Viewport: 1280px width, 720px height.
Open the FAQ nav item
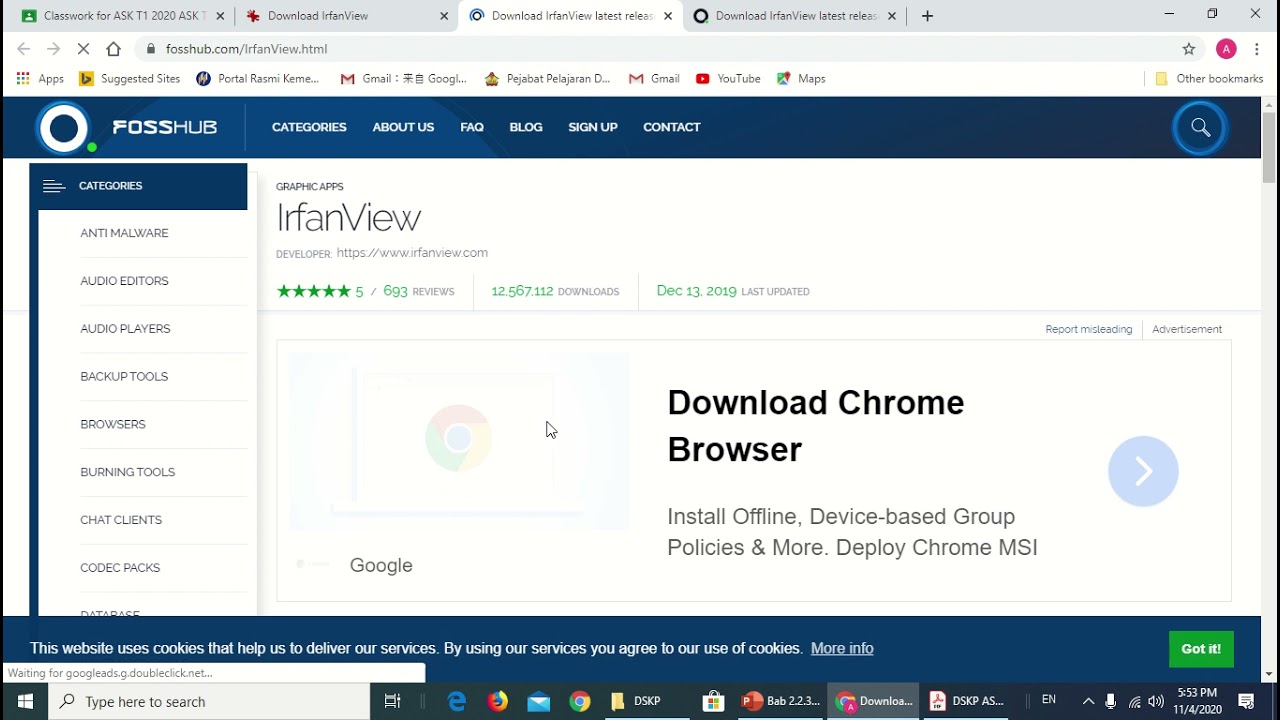coord(472,127)
